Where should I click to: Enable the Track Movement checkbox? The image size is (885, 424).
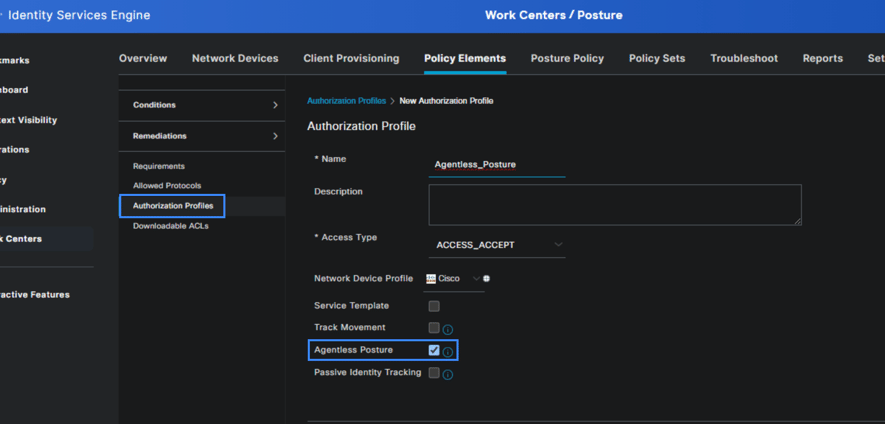[x=434, y=328]
